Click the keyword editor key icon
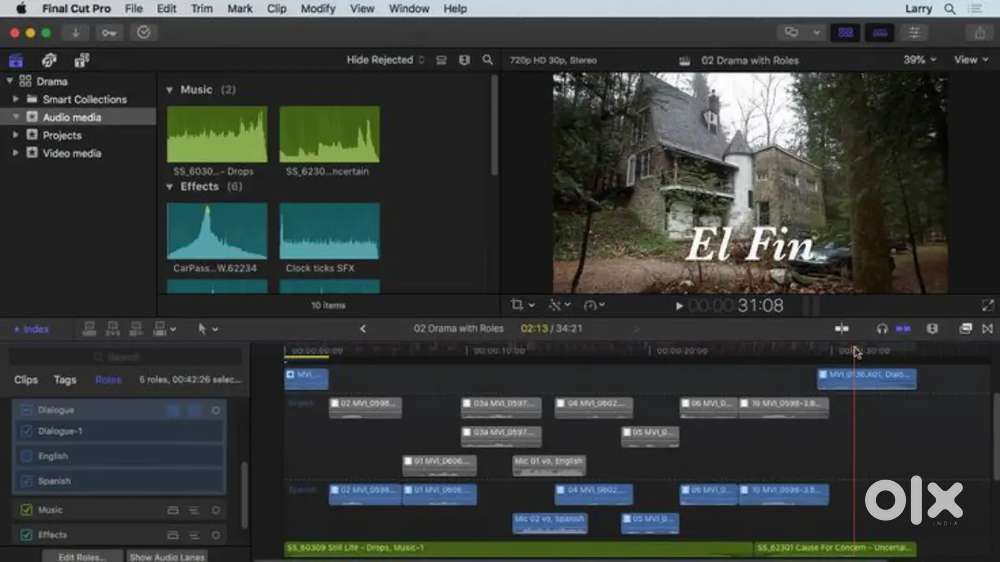1000x562 pixels. [110, 33]
